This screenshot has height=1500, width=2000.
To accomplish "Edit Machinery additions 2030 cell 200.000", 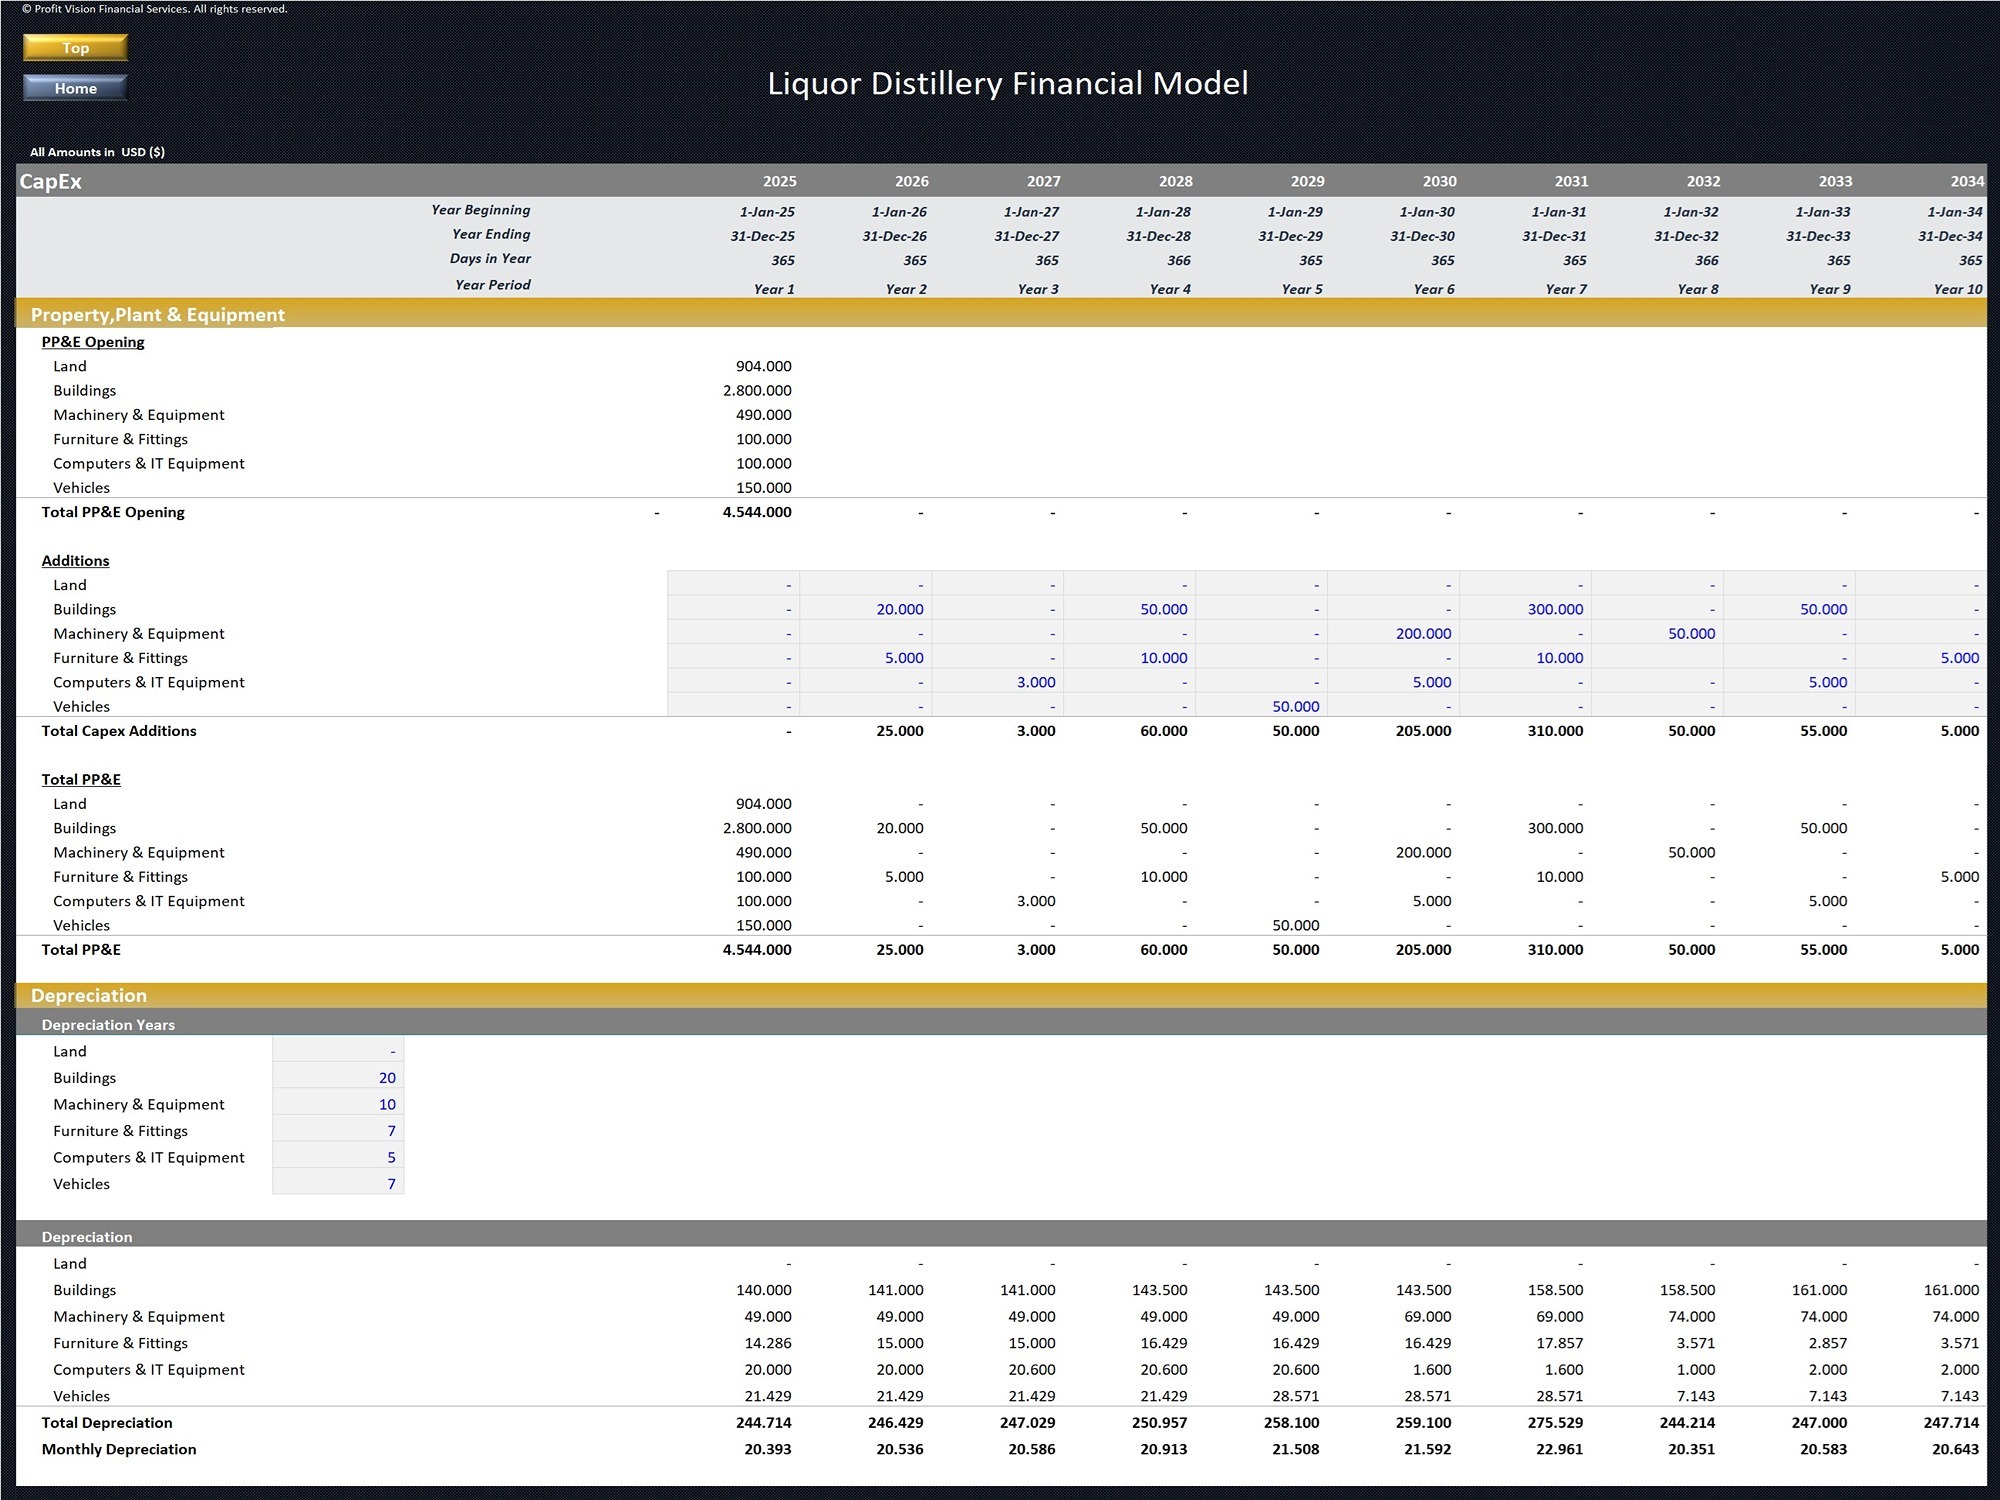I will (x=1394, y=633).
